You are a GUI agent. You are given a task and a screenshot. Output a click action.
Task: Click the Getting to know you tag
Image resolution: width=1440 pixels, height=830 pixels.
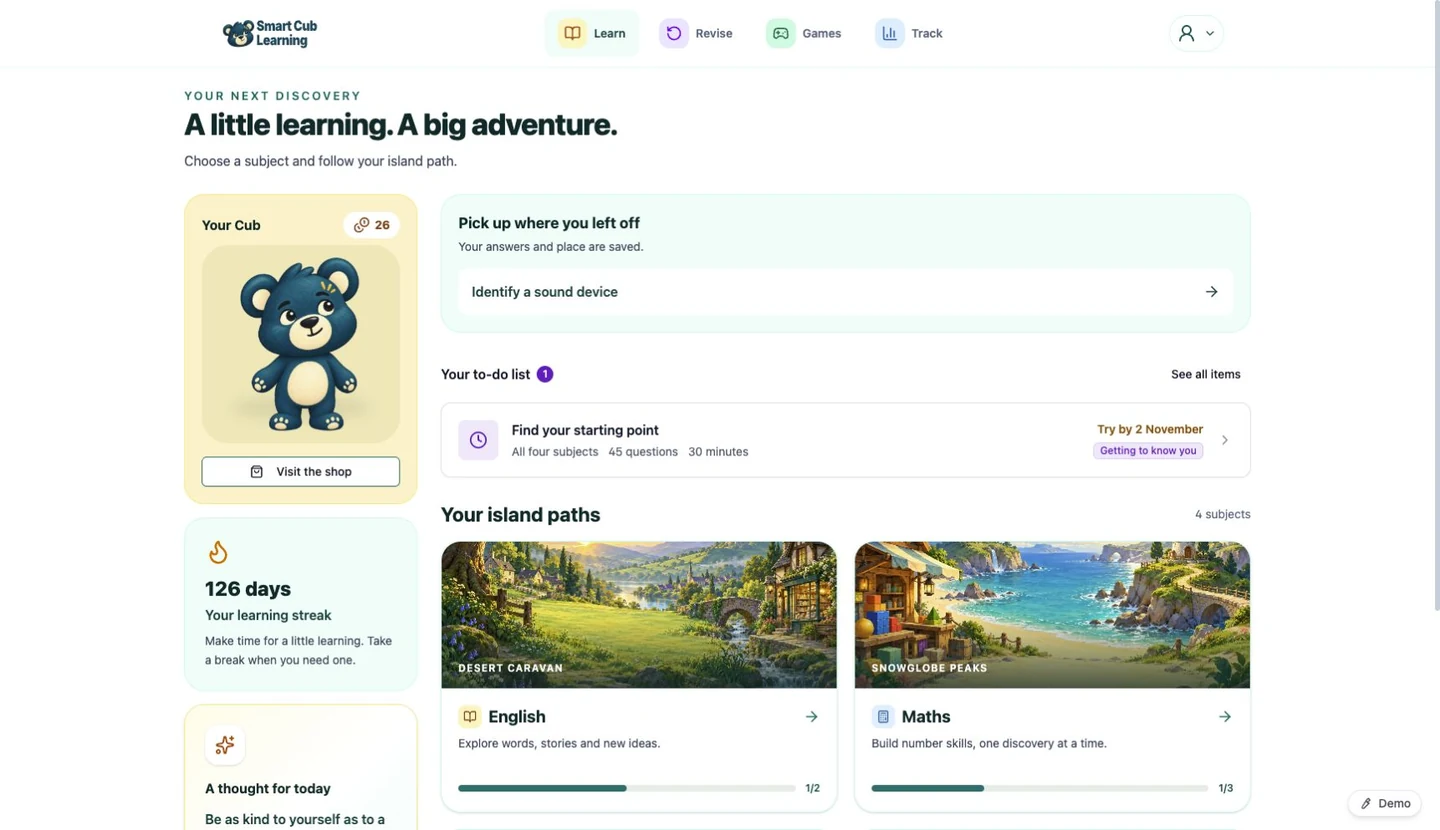(x=1148, y=451)
